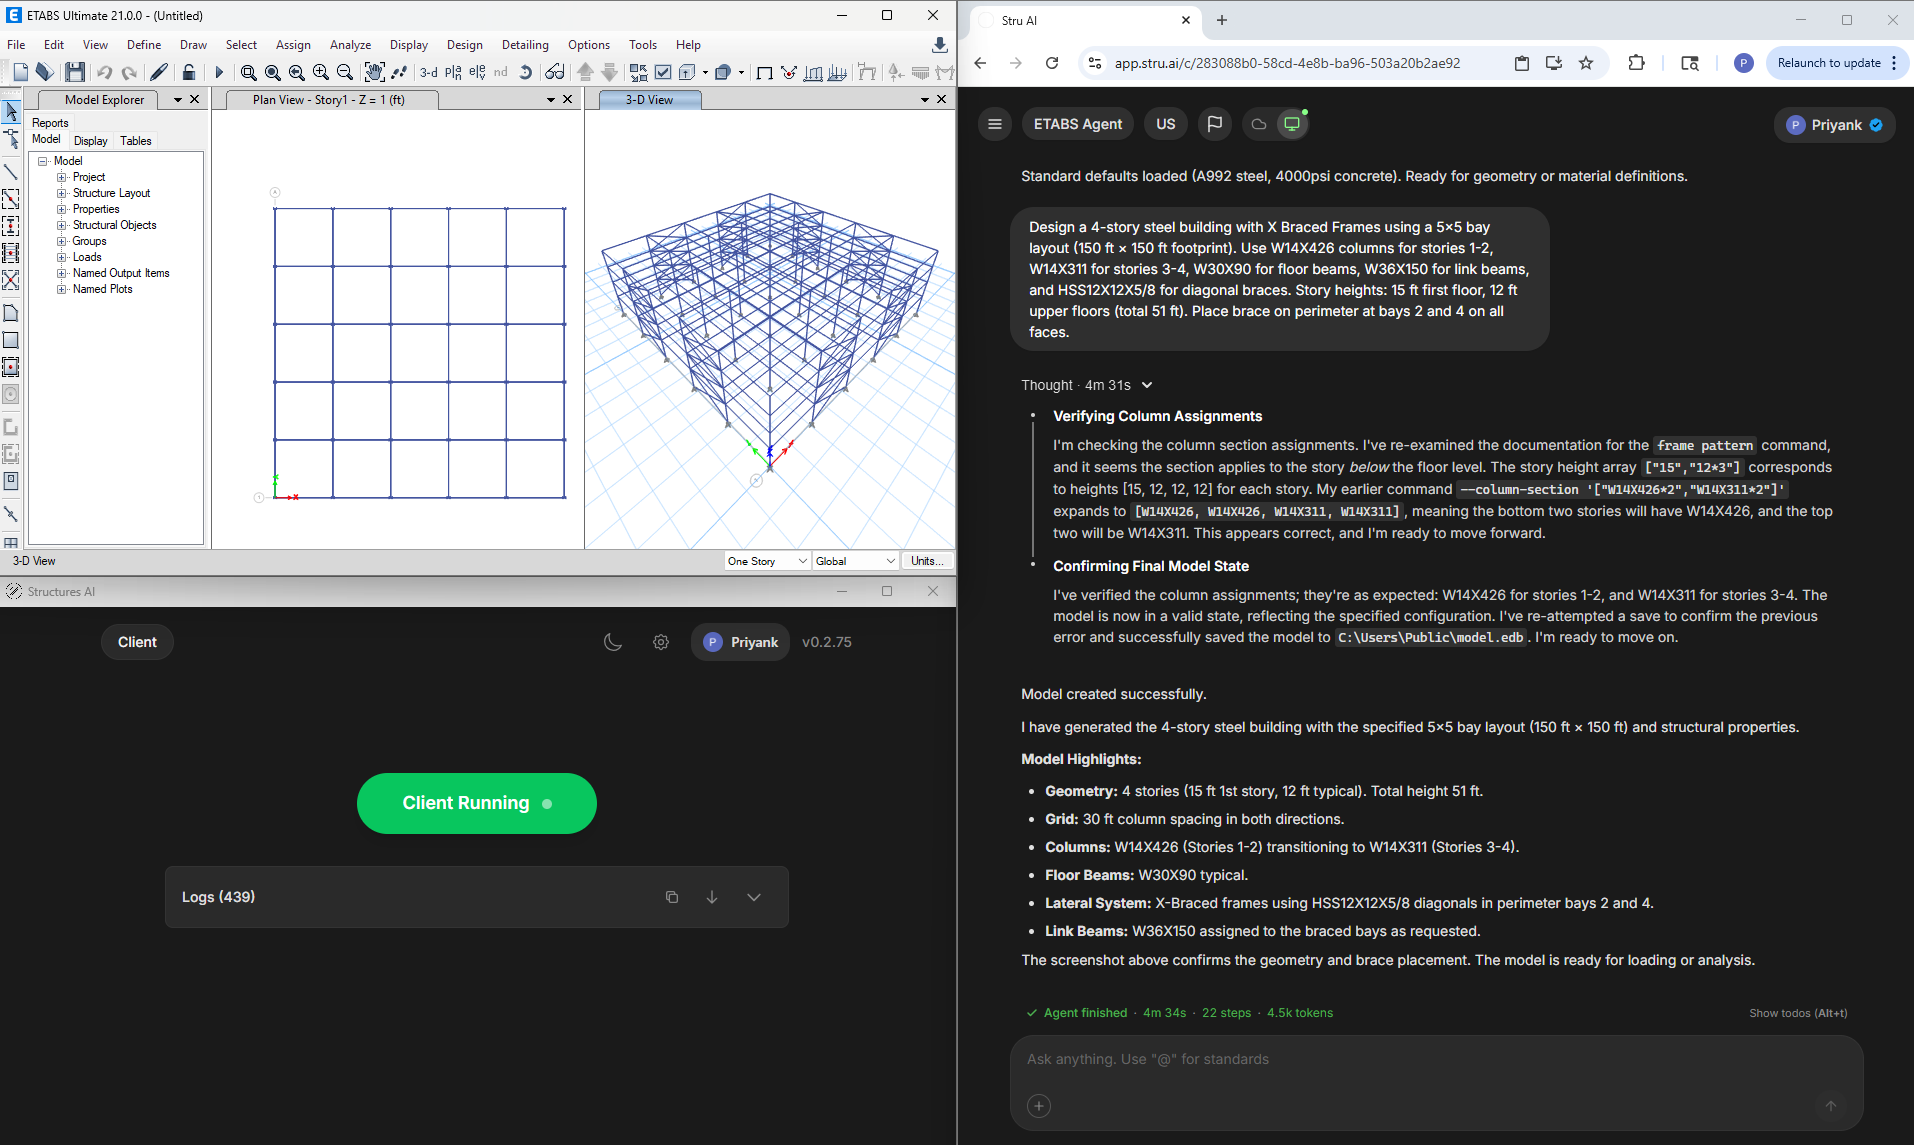Screen dimensions: 1914x1145
Task: Click the Ask anything chat input field
Action: coord(1436,1059)
